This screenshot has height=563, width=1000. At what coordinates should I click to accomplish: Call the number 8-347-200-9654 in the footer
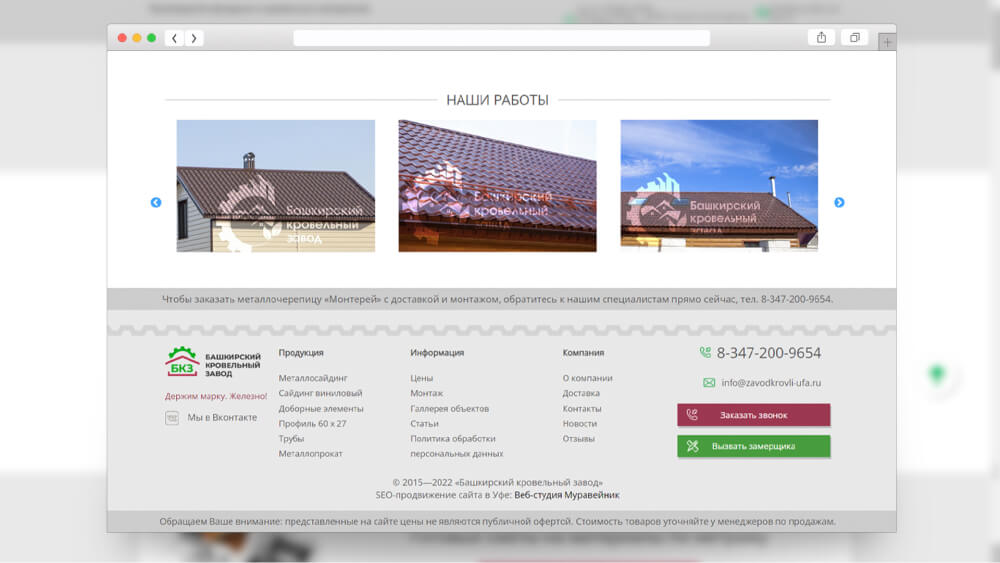768,353
